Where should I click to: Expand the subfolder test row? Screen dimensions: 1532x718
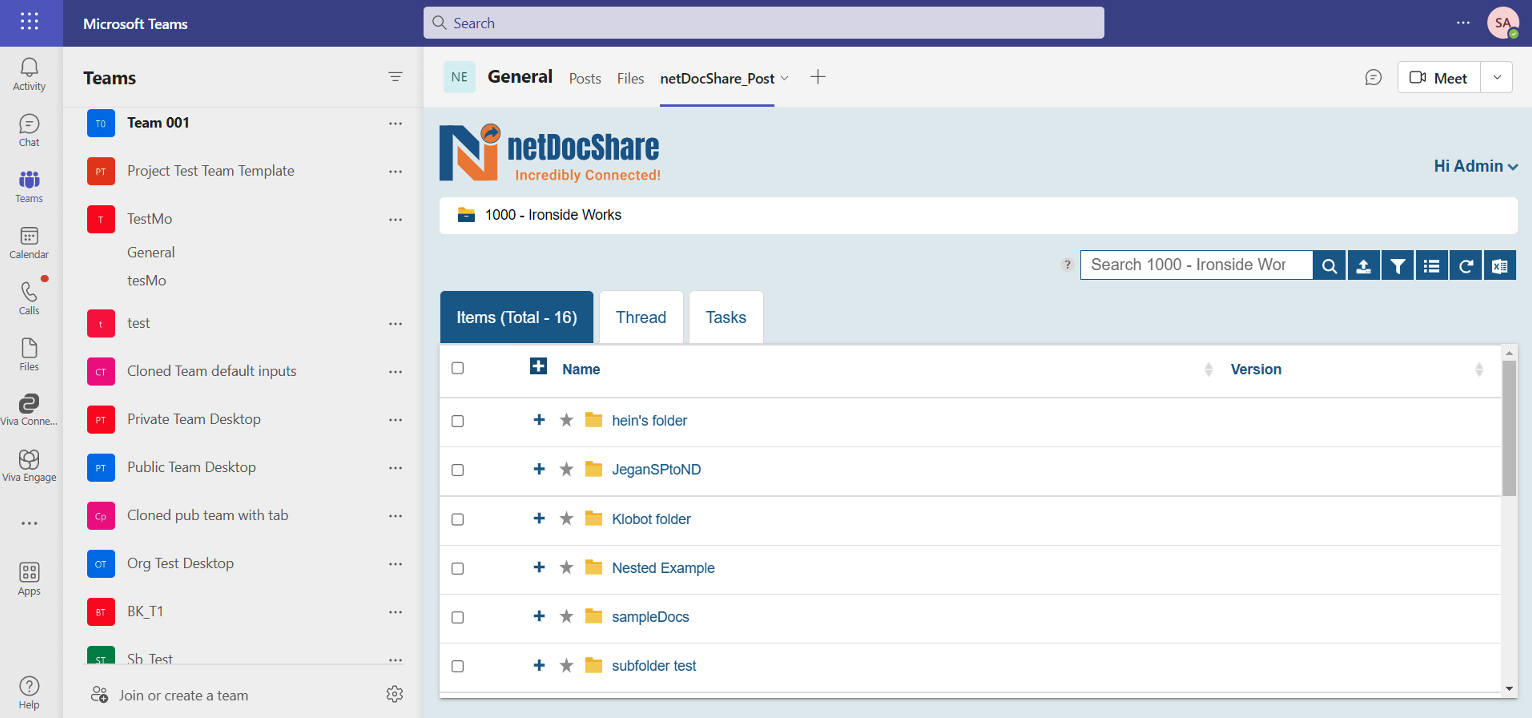pos(539,665)
